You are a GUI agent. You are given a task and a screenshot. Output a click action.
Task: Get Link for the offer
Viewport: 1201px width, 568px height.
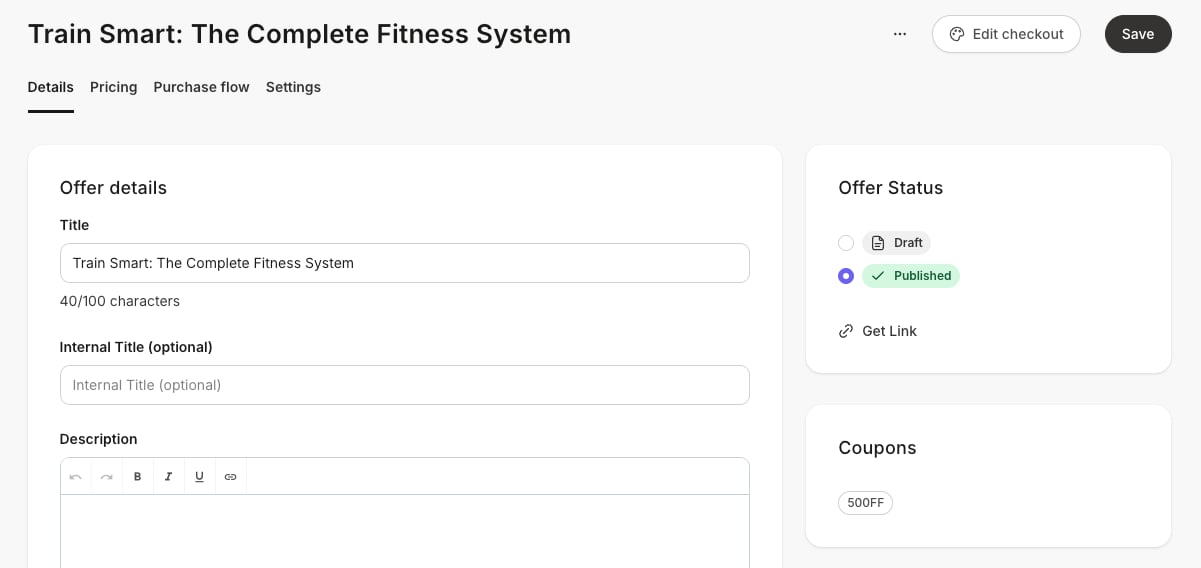click(x=878, y=331)
